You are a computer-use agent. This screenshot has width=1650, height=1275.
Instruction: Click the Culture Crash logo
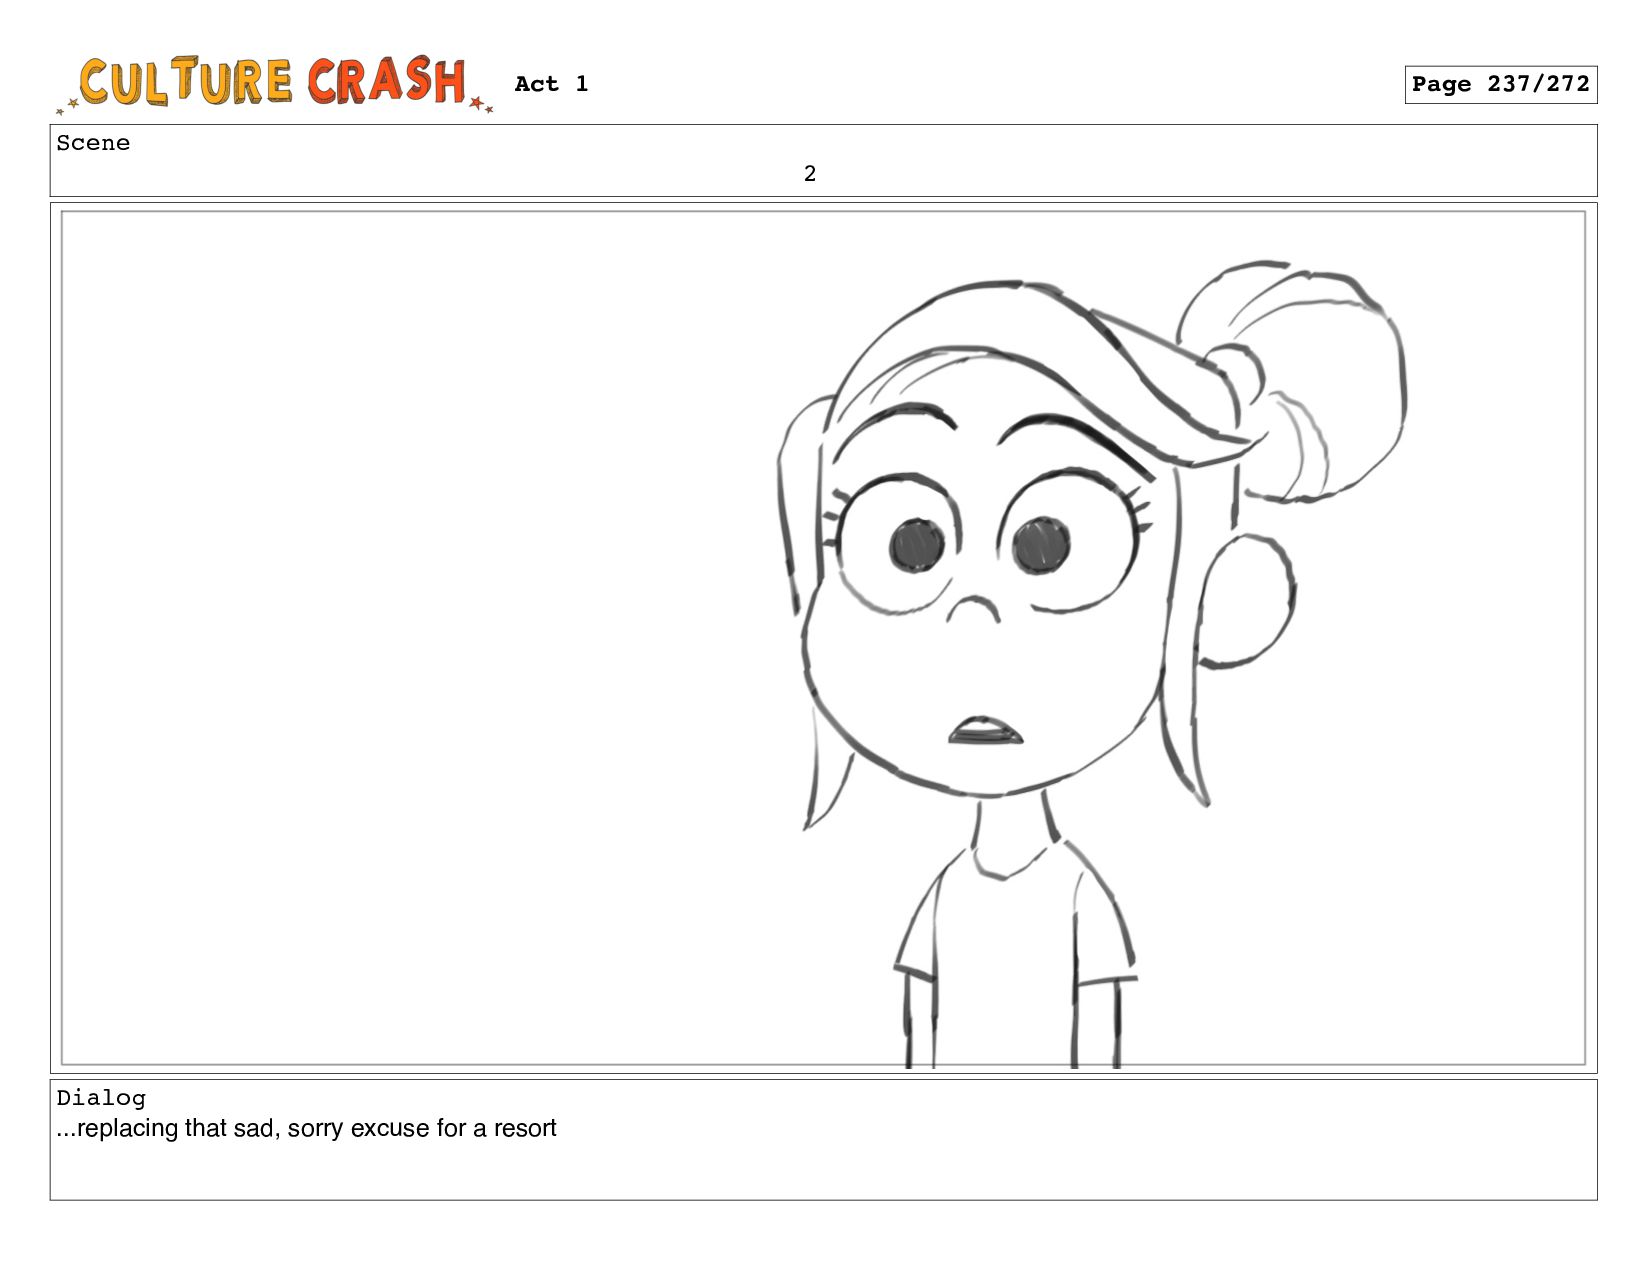pos(274,83)
